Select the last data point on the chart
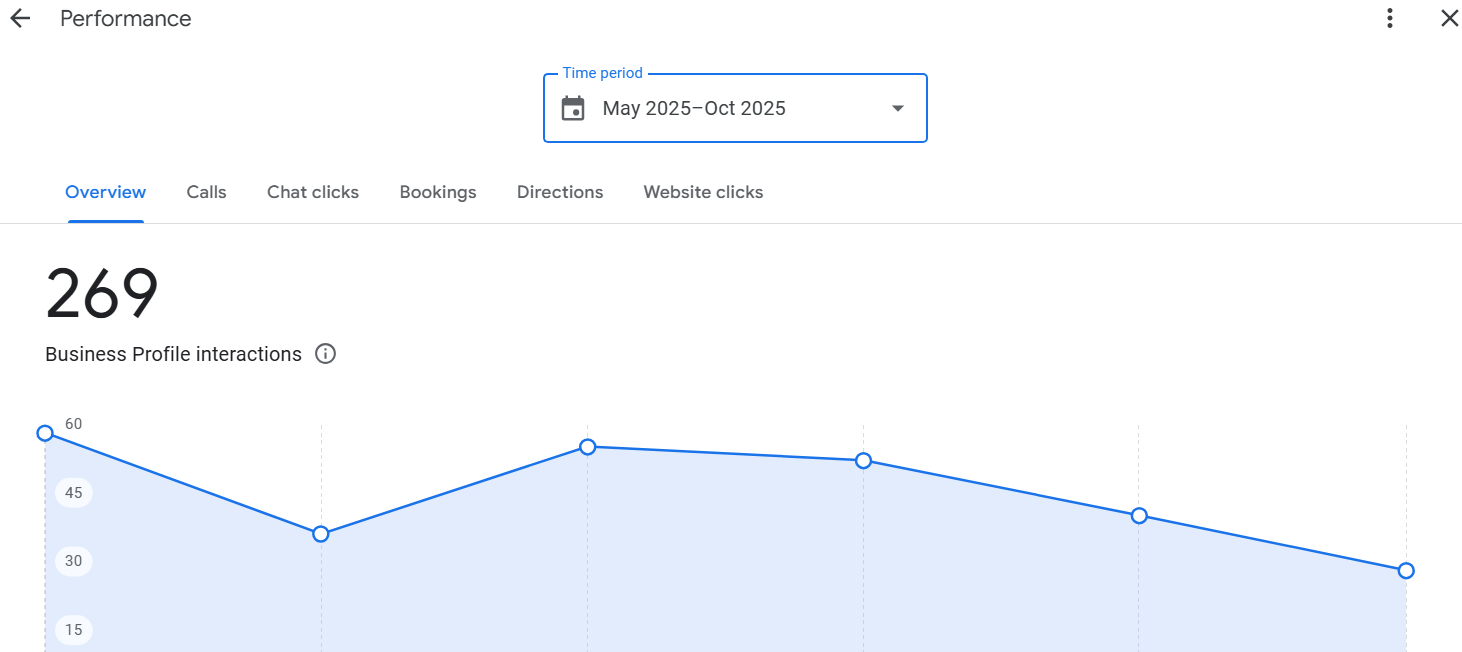 click(x=1406, y=571)
